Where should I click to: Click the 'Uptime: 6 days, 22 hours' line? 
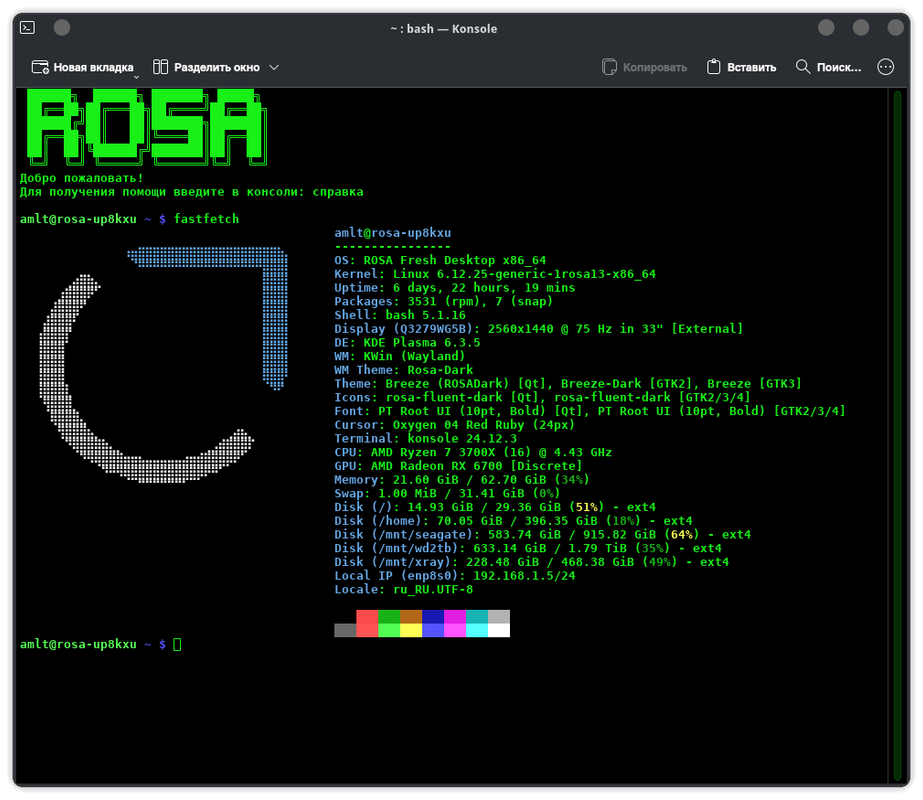point(455,287)
